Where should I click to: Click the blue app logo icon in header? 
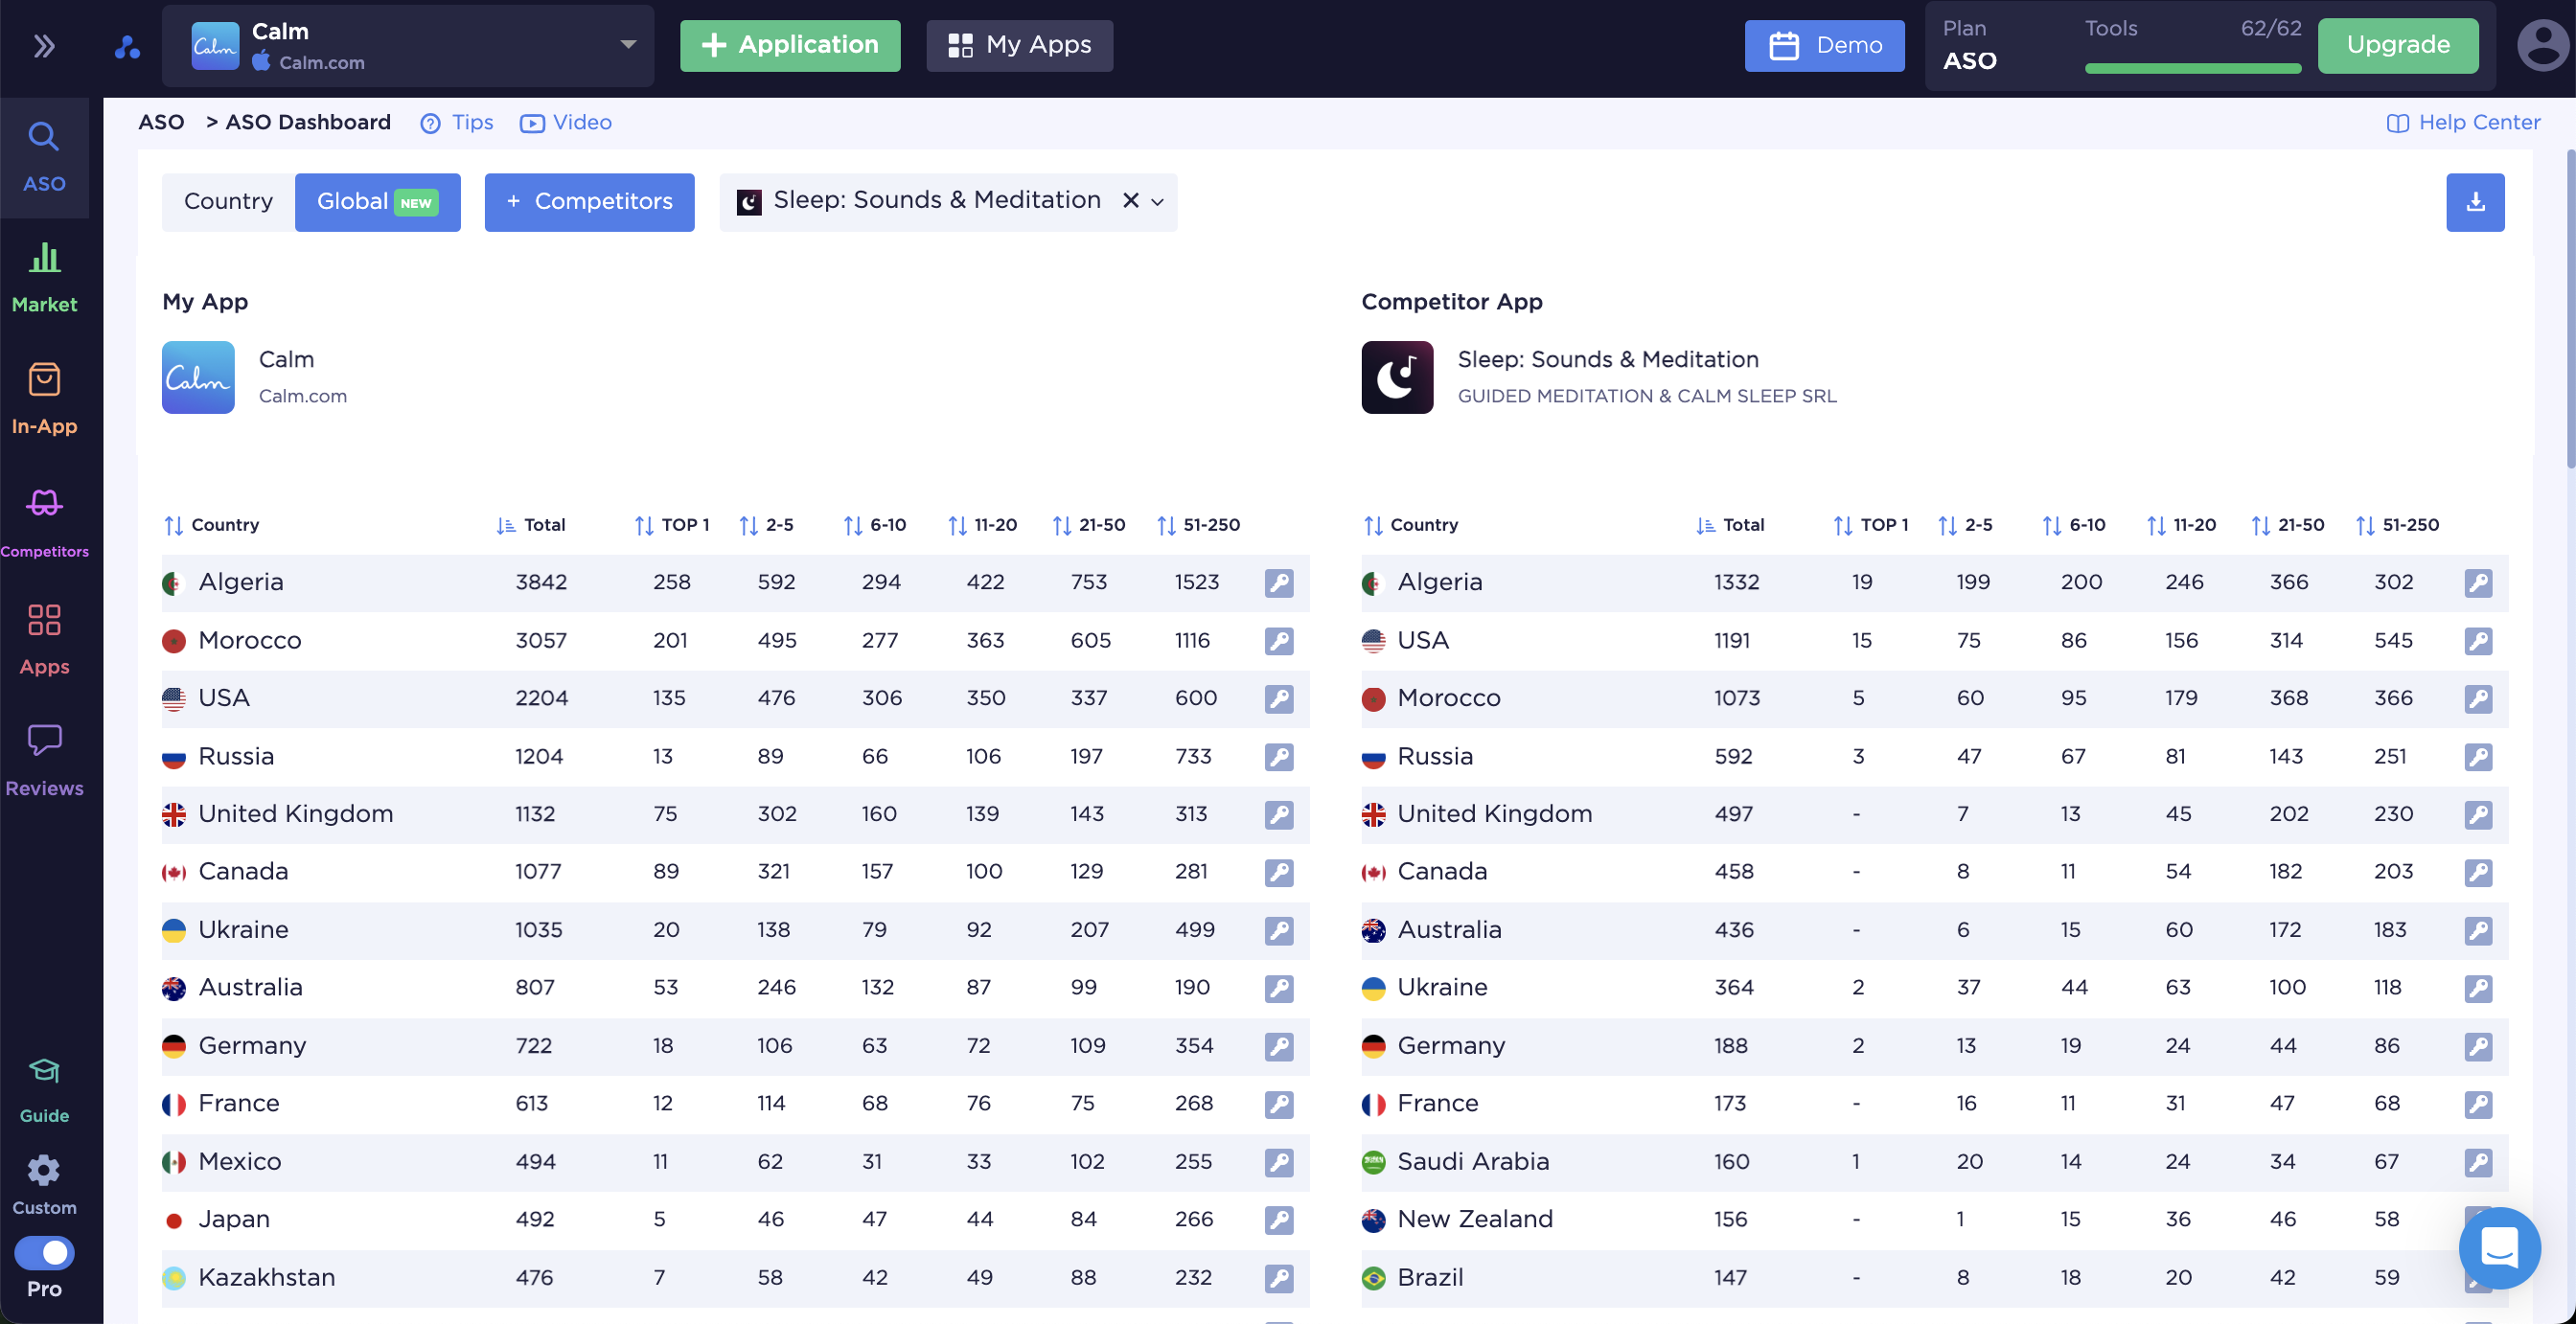127,46
